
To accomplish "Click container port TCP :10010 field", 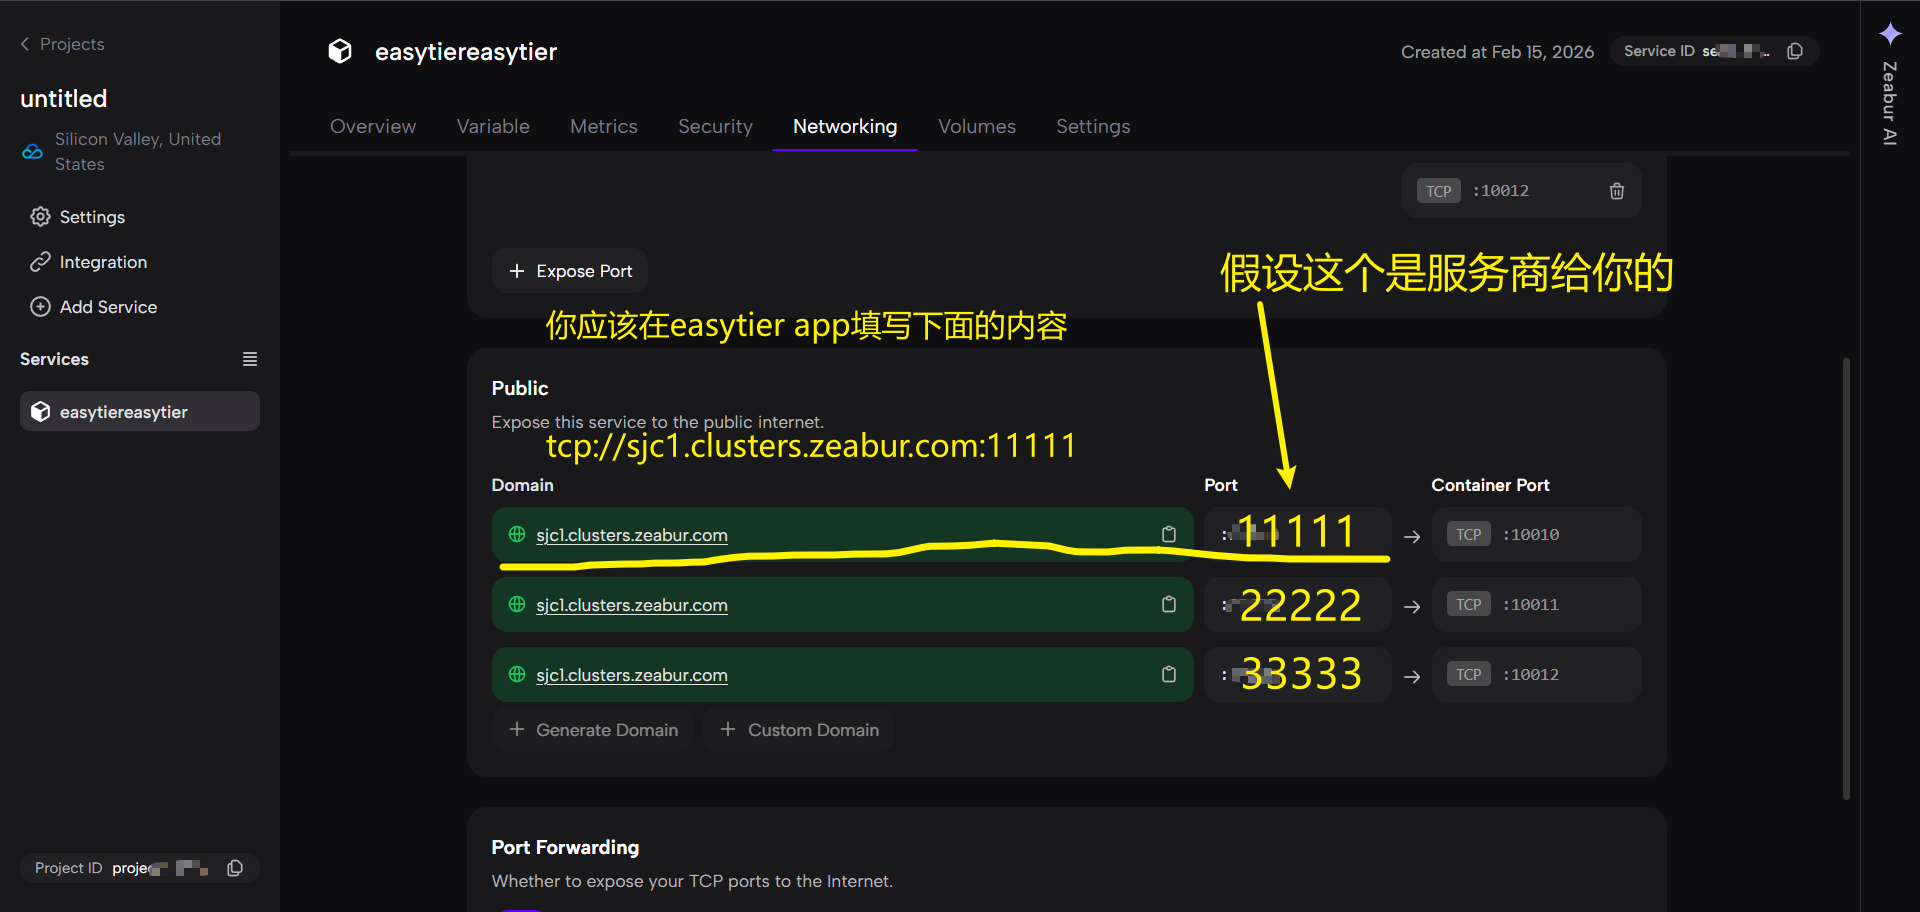I will tap(1536, 535).
